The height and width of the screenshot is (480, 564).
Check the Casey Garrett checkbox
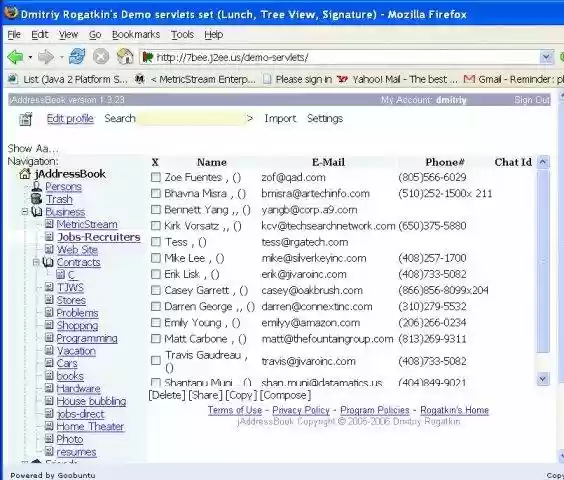(155, 290)
